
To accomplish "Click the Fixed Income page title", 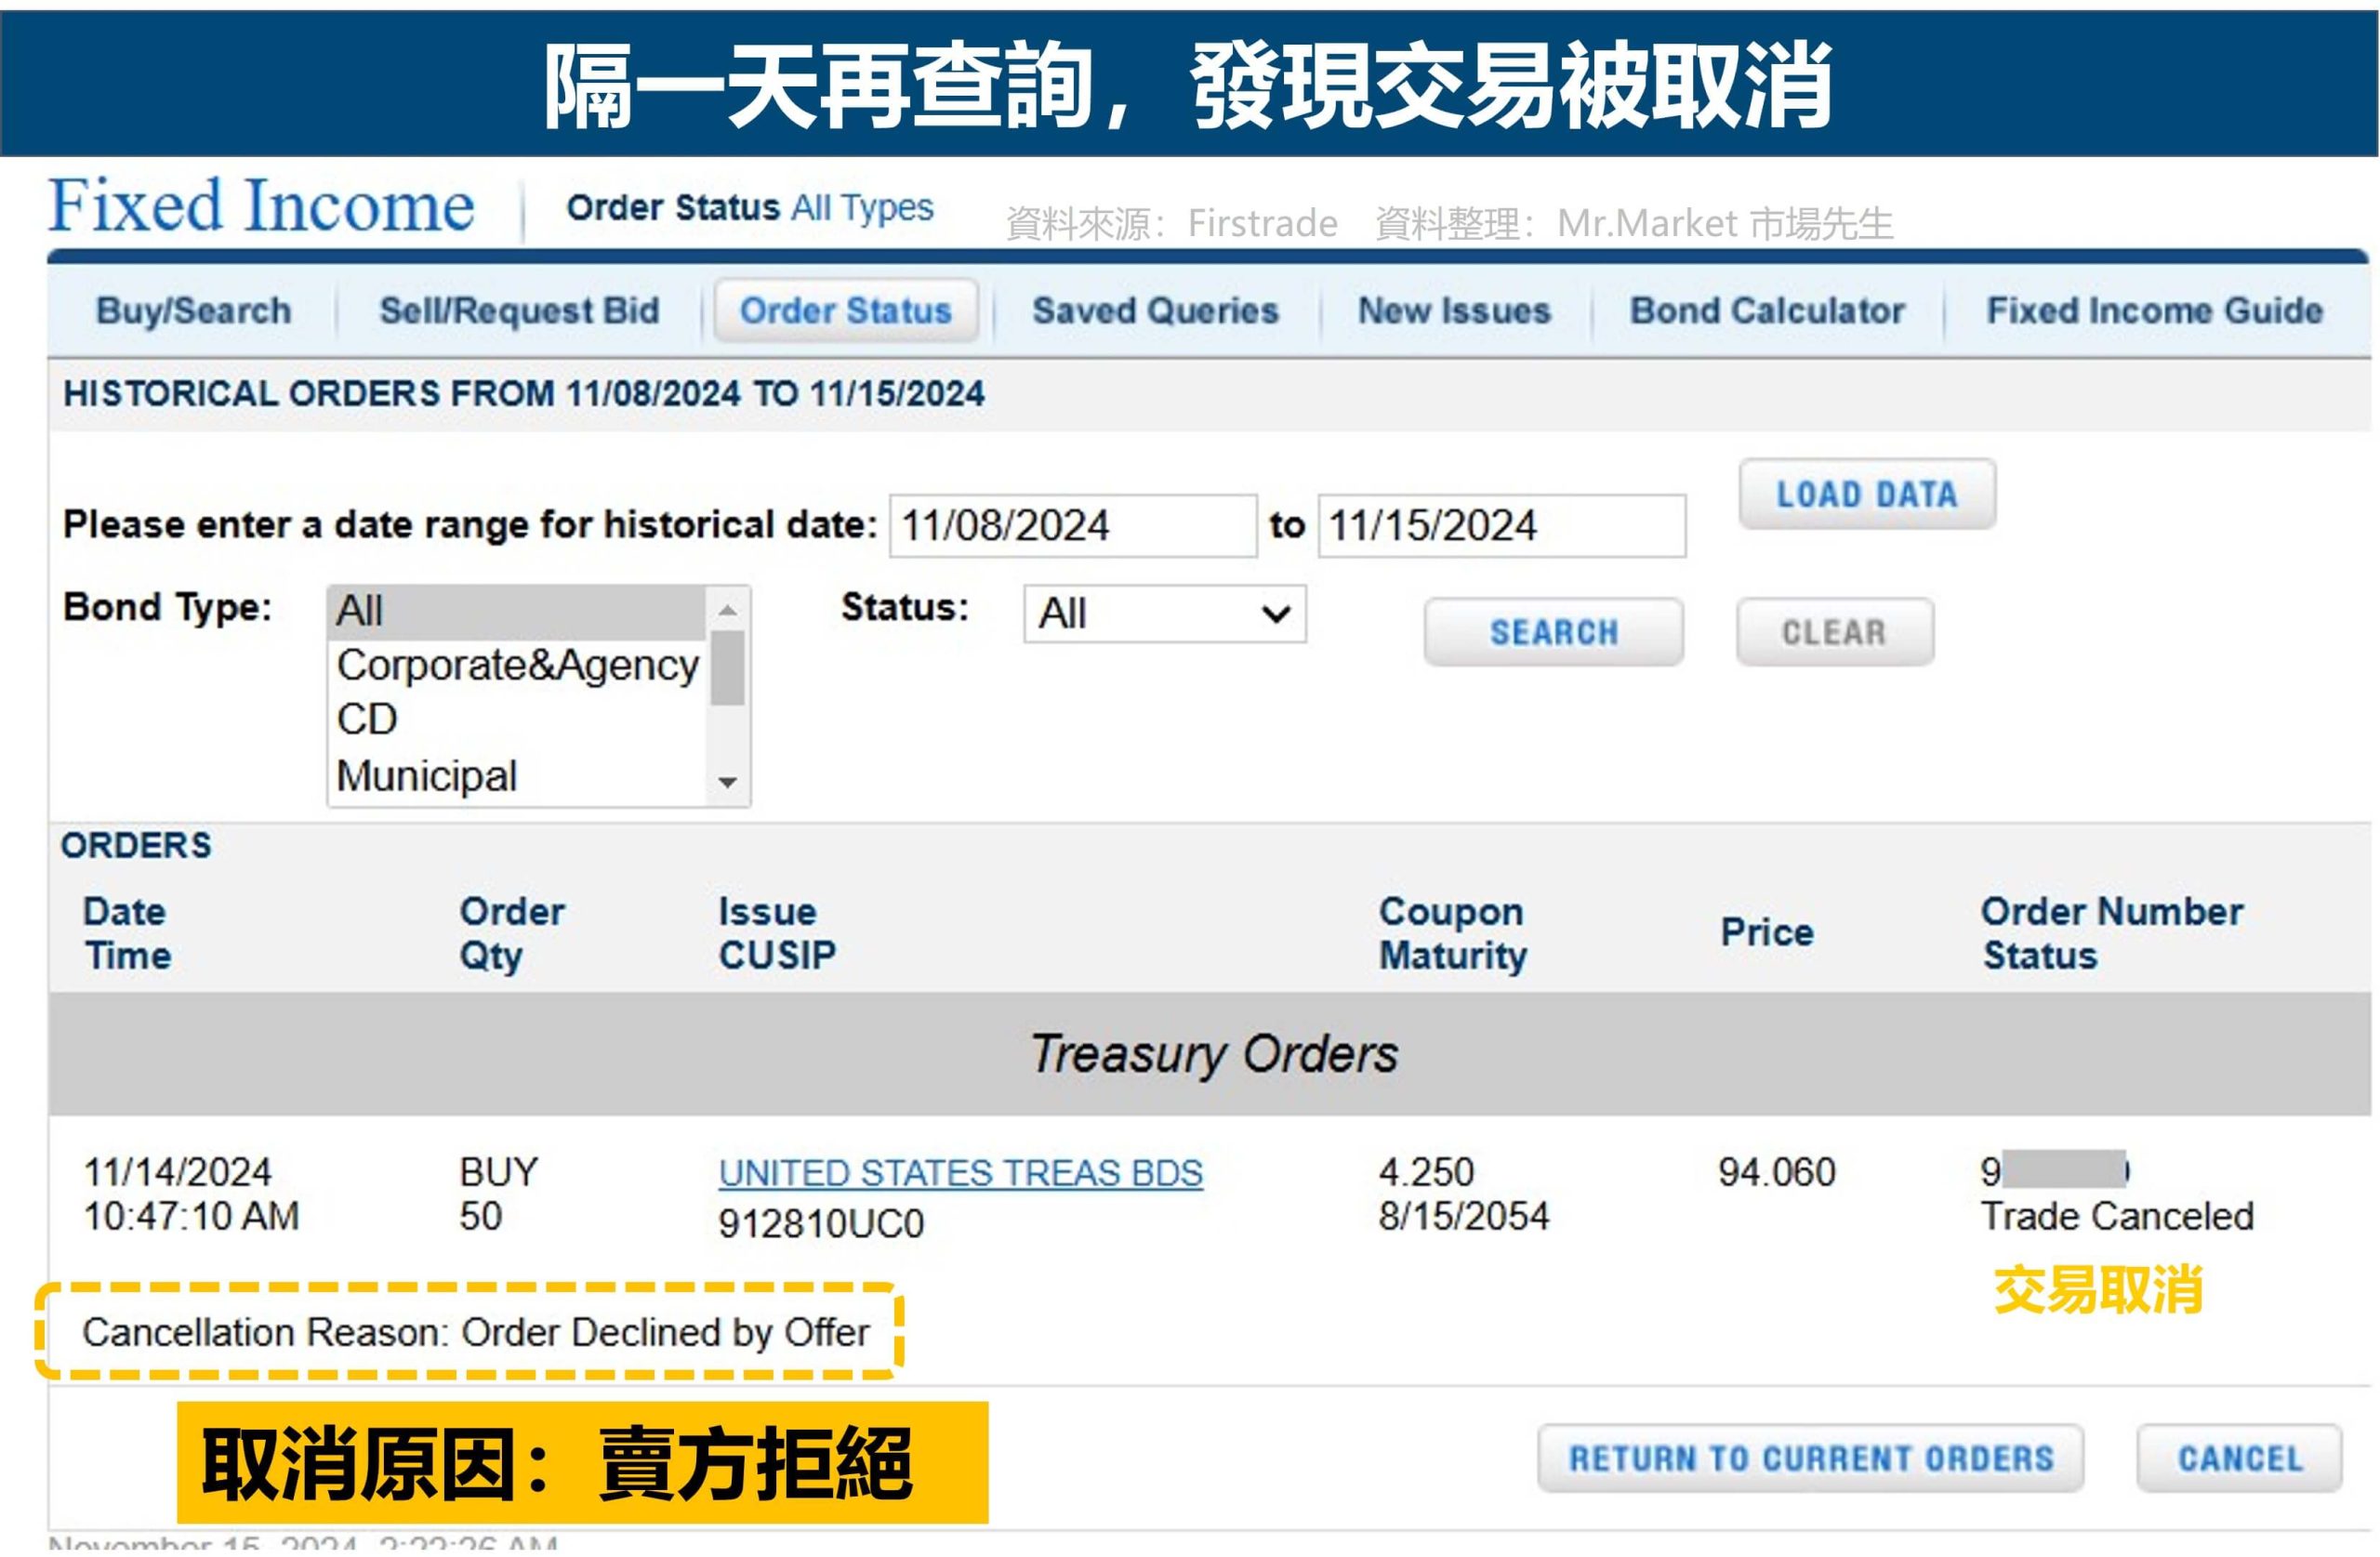I will [x=262, y=206].
